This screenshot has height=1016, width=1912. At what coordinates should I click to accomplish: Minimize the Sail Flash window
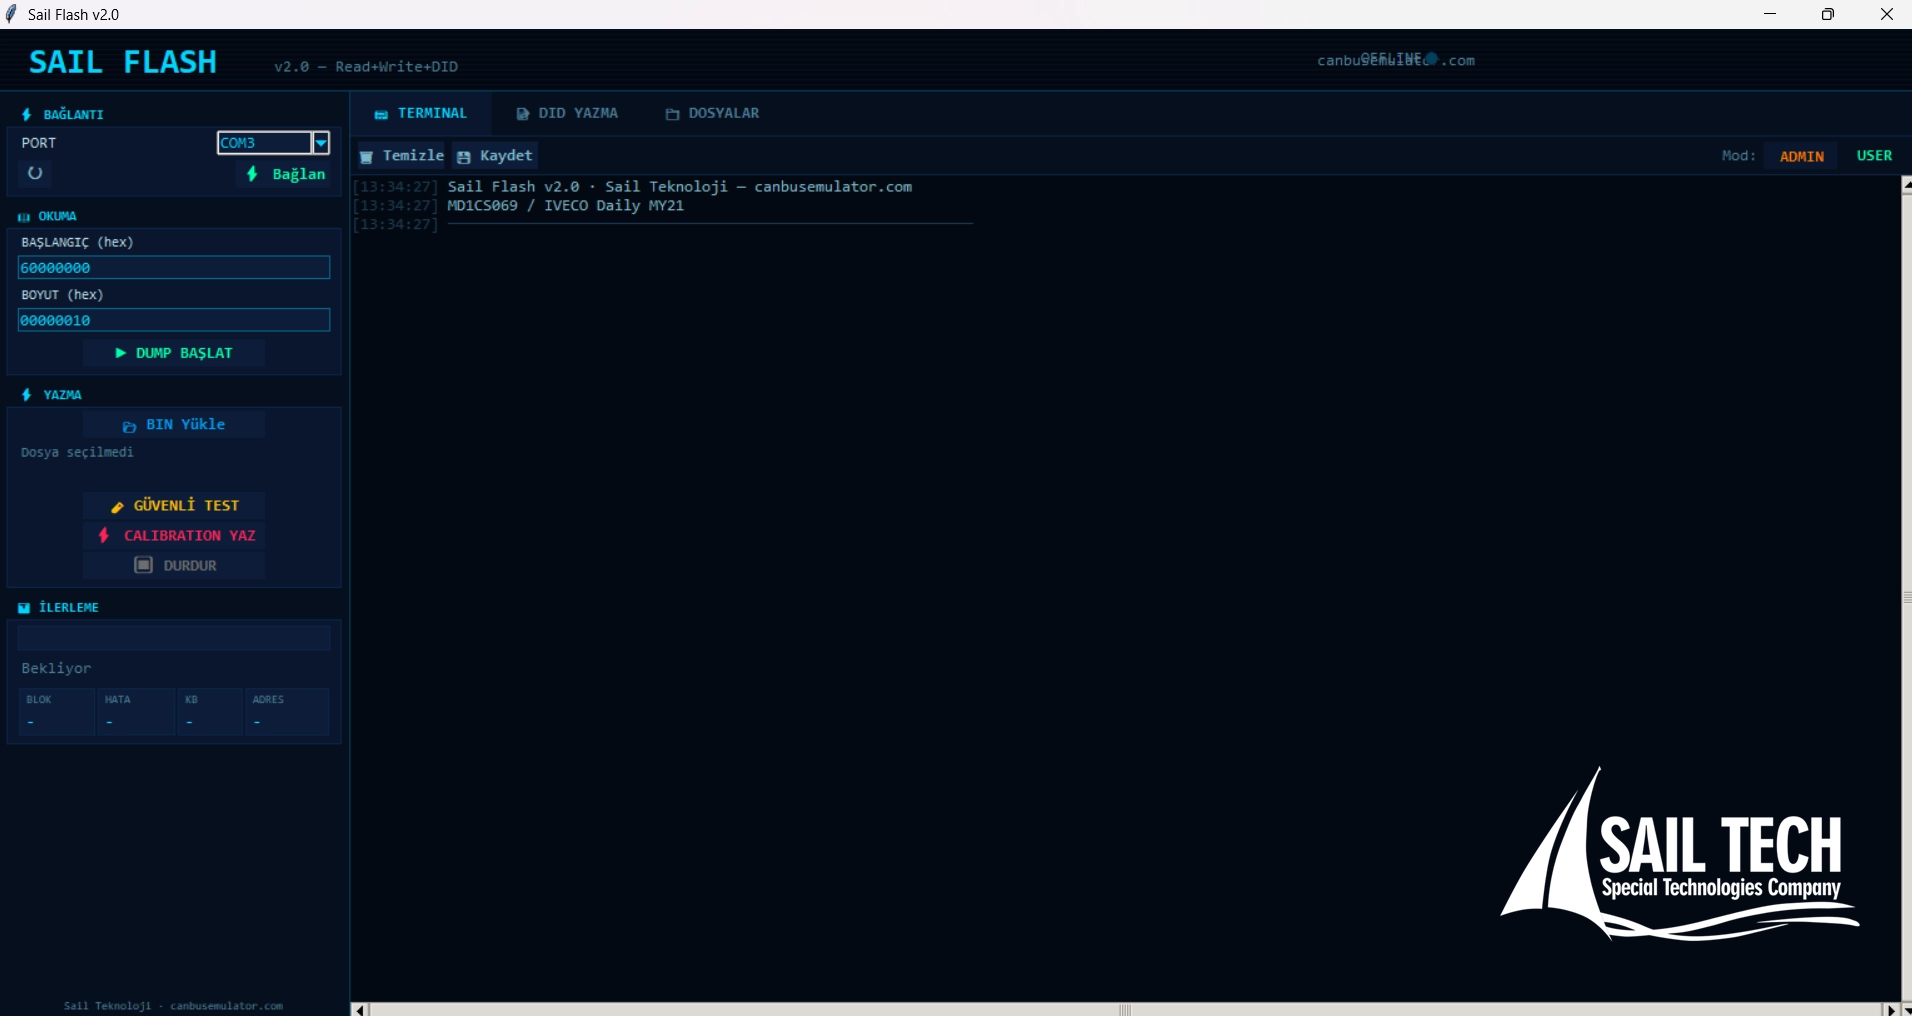(1770, 14)
